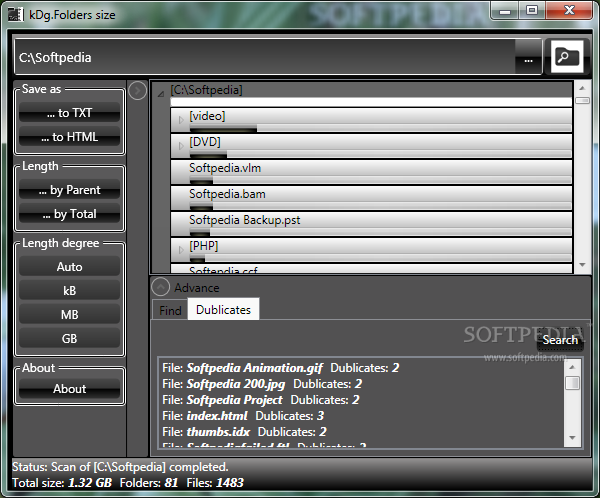Click the scan completed status text
600x498 pixels.
pos(120,467)
